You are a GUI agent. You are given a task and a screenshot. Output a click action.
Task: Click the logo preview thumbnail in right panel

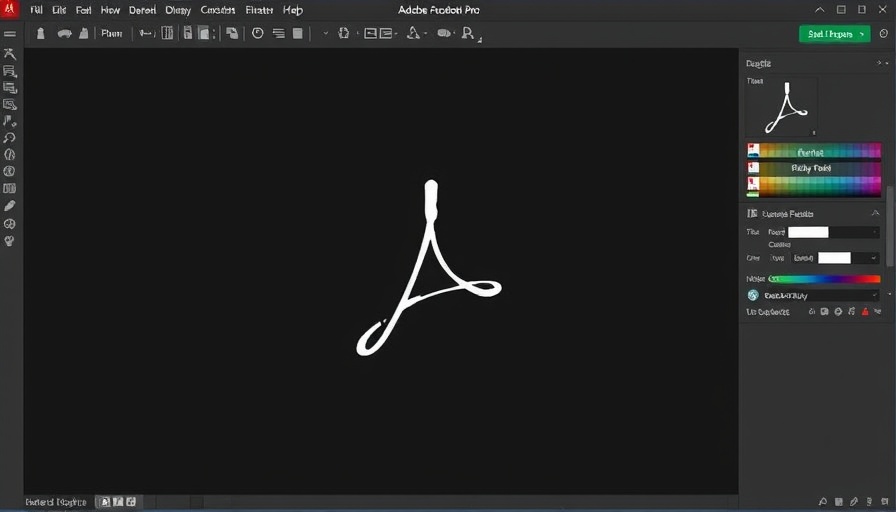coord(782,107)
